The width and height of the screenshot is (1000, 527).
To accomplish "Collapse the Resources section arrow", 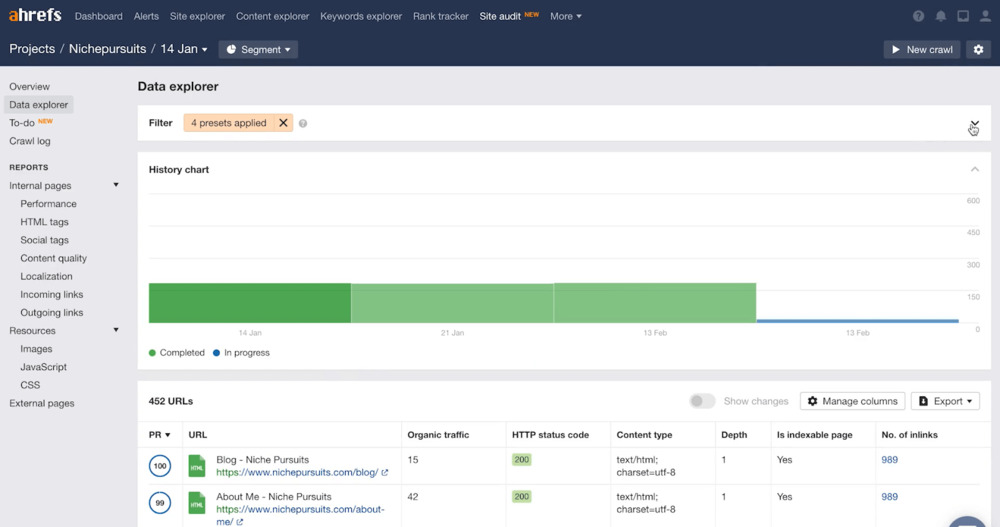I will (116, 330).
